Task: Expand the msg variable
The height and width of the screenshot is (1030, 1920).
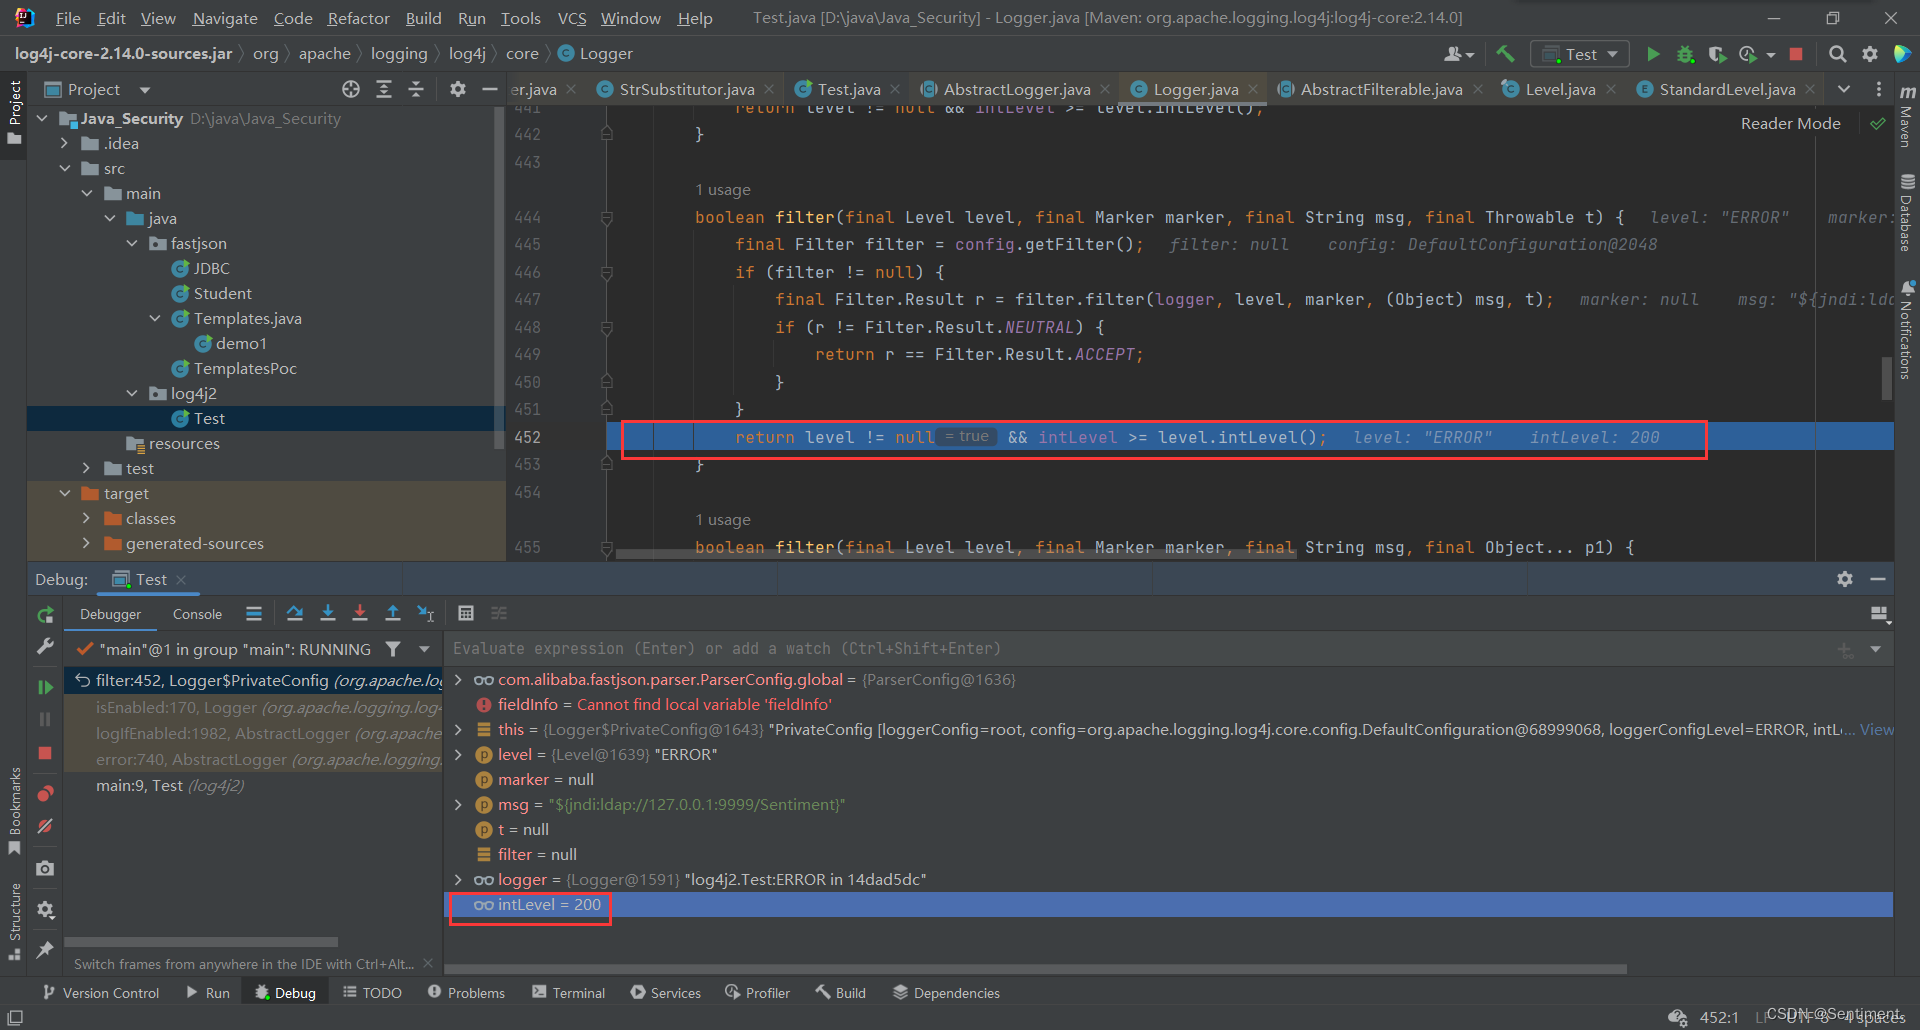Action: [x=459, y=804]
